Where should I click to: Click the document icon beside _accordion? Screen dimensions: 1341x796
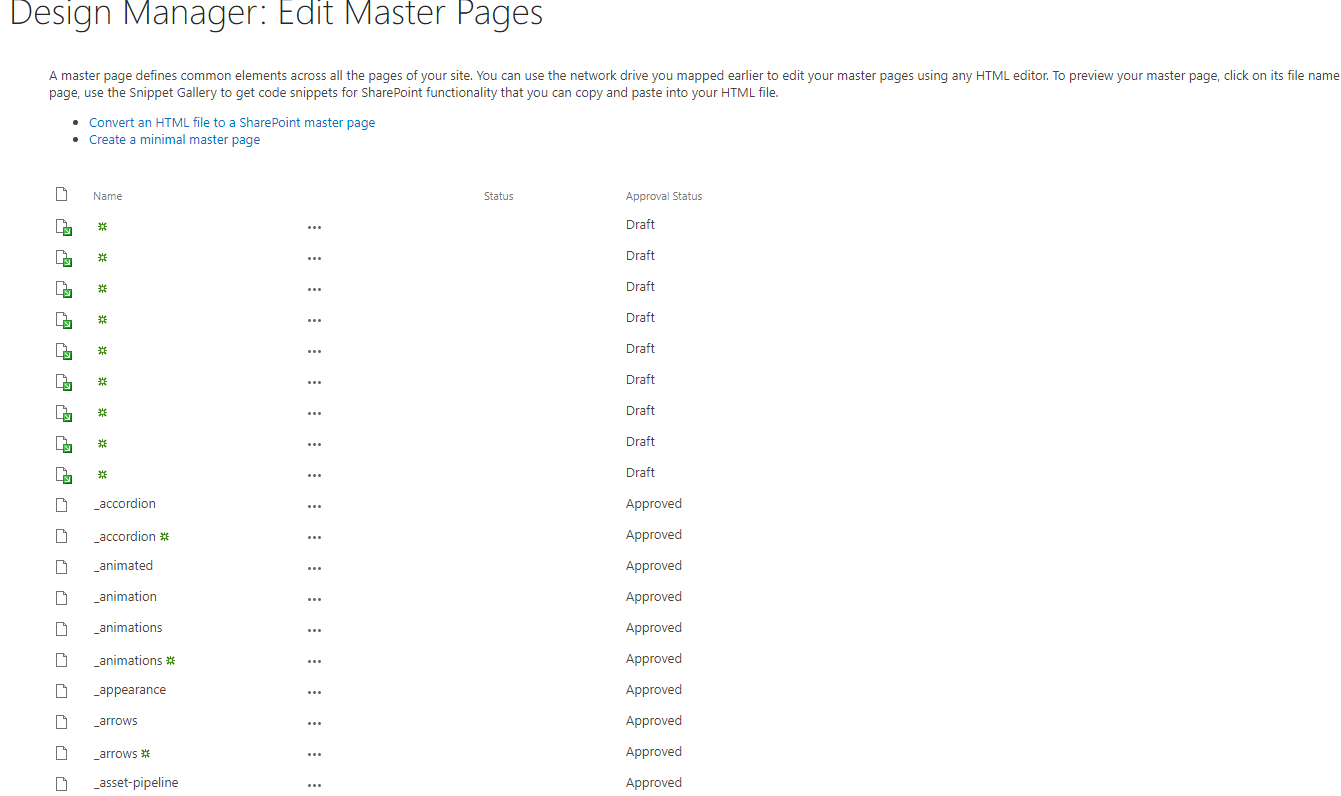click(61, 504)
